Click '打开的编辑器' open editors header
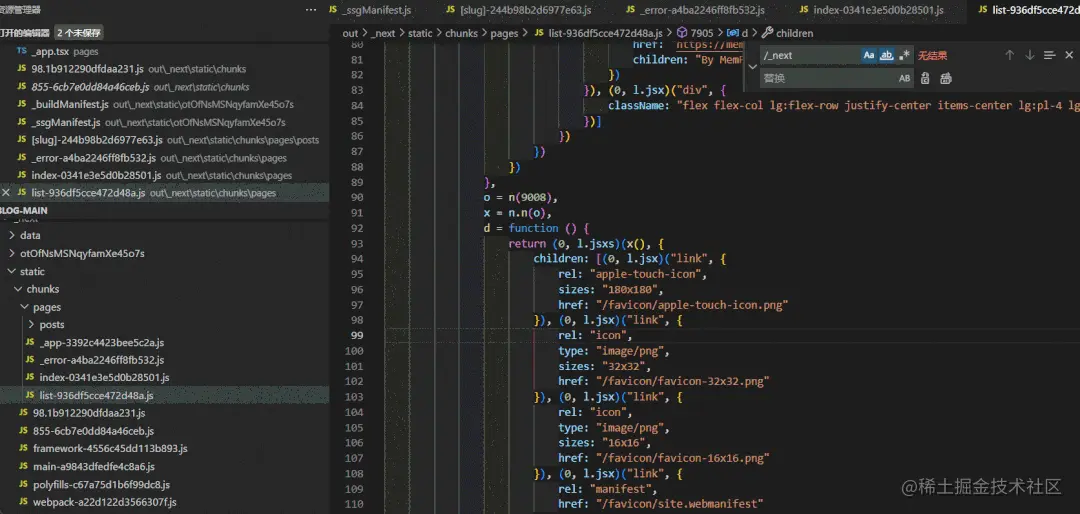Viewport: 1080px width, 514px height. coord(25,32)
